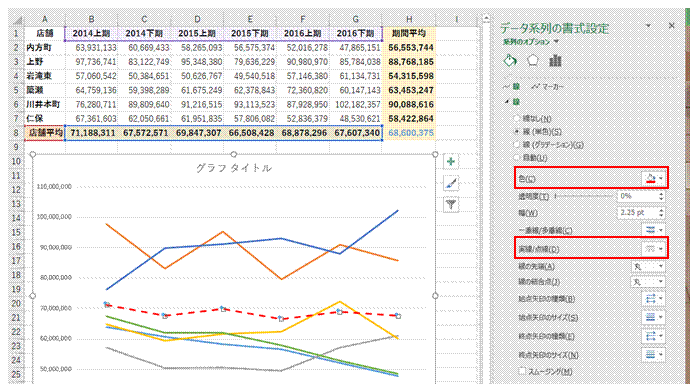698x390 pixels.
Task: Enable the スムージング(M) checkbox
Action: pyautogui.click(x=522, y=371)
